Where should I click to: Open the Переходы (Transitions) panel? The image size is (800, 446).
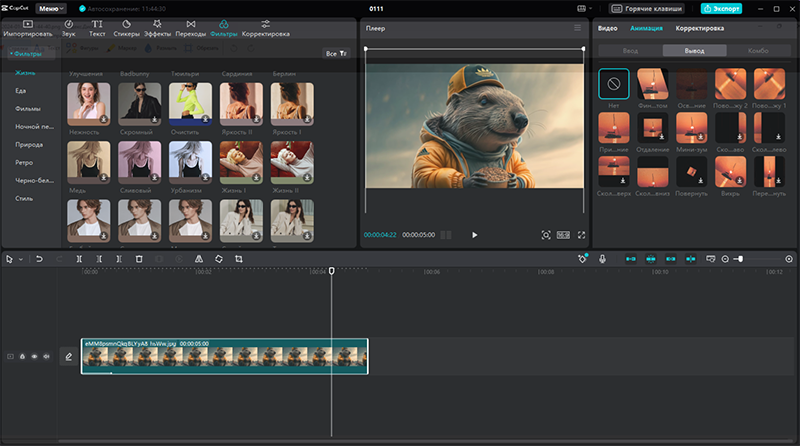coord(190,27)
